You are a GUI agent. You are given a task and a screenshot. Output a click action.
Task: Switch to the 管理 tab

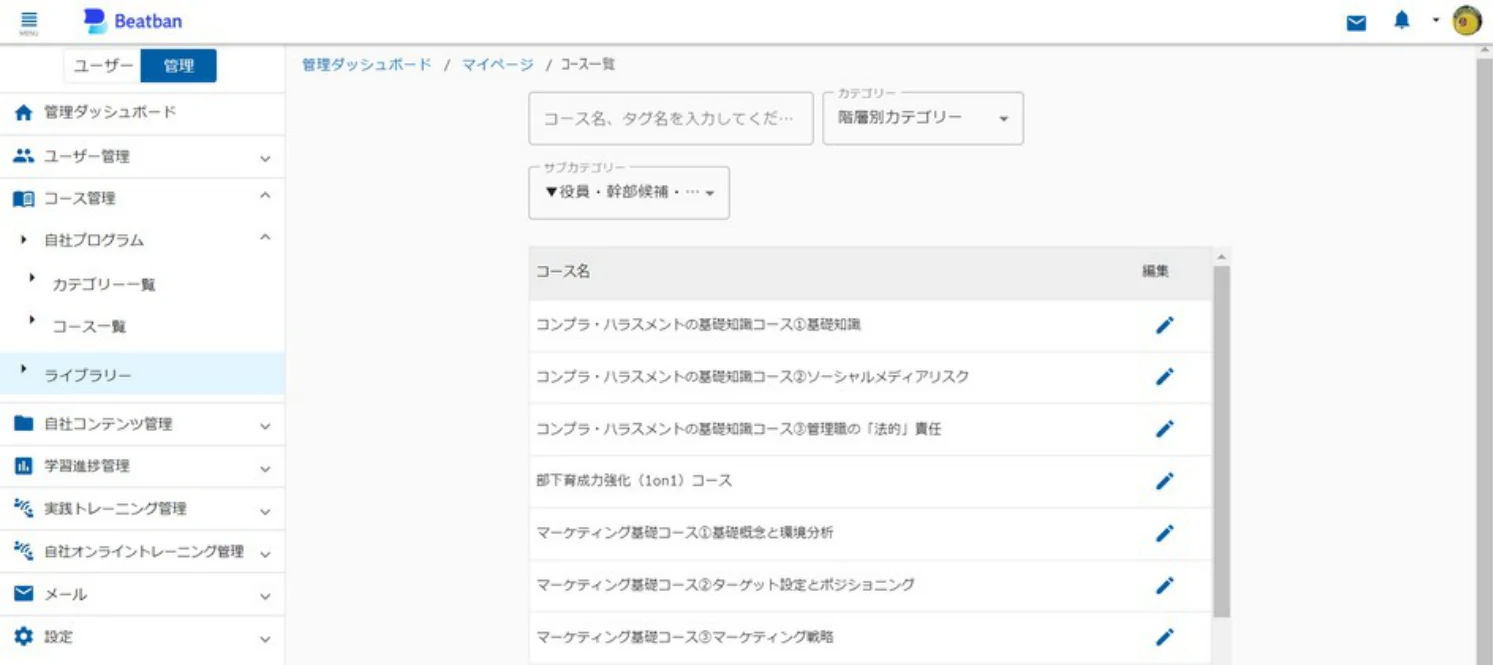[x=178, y=66]
